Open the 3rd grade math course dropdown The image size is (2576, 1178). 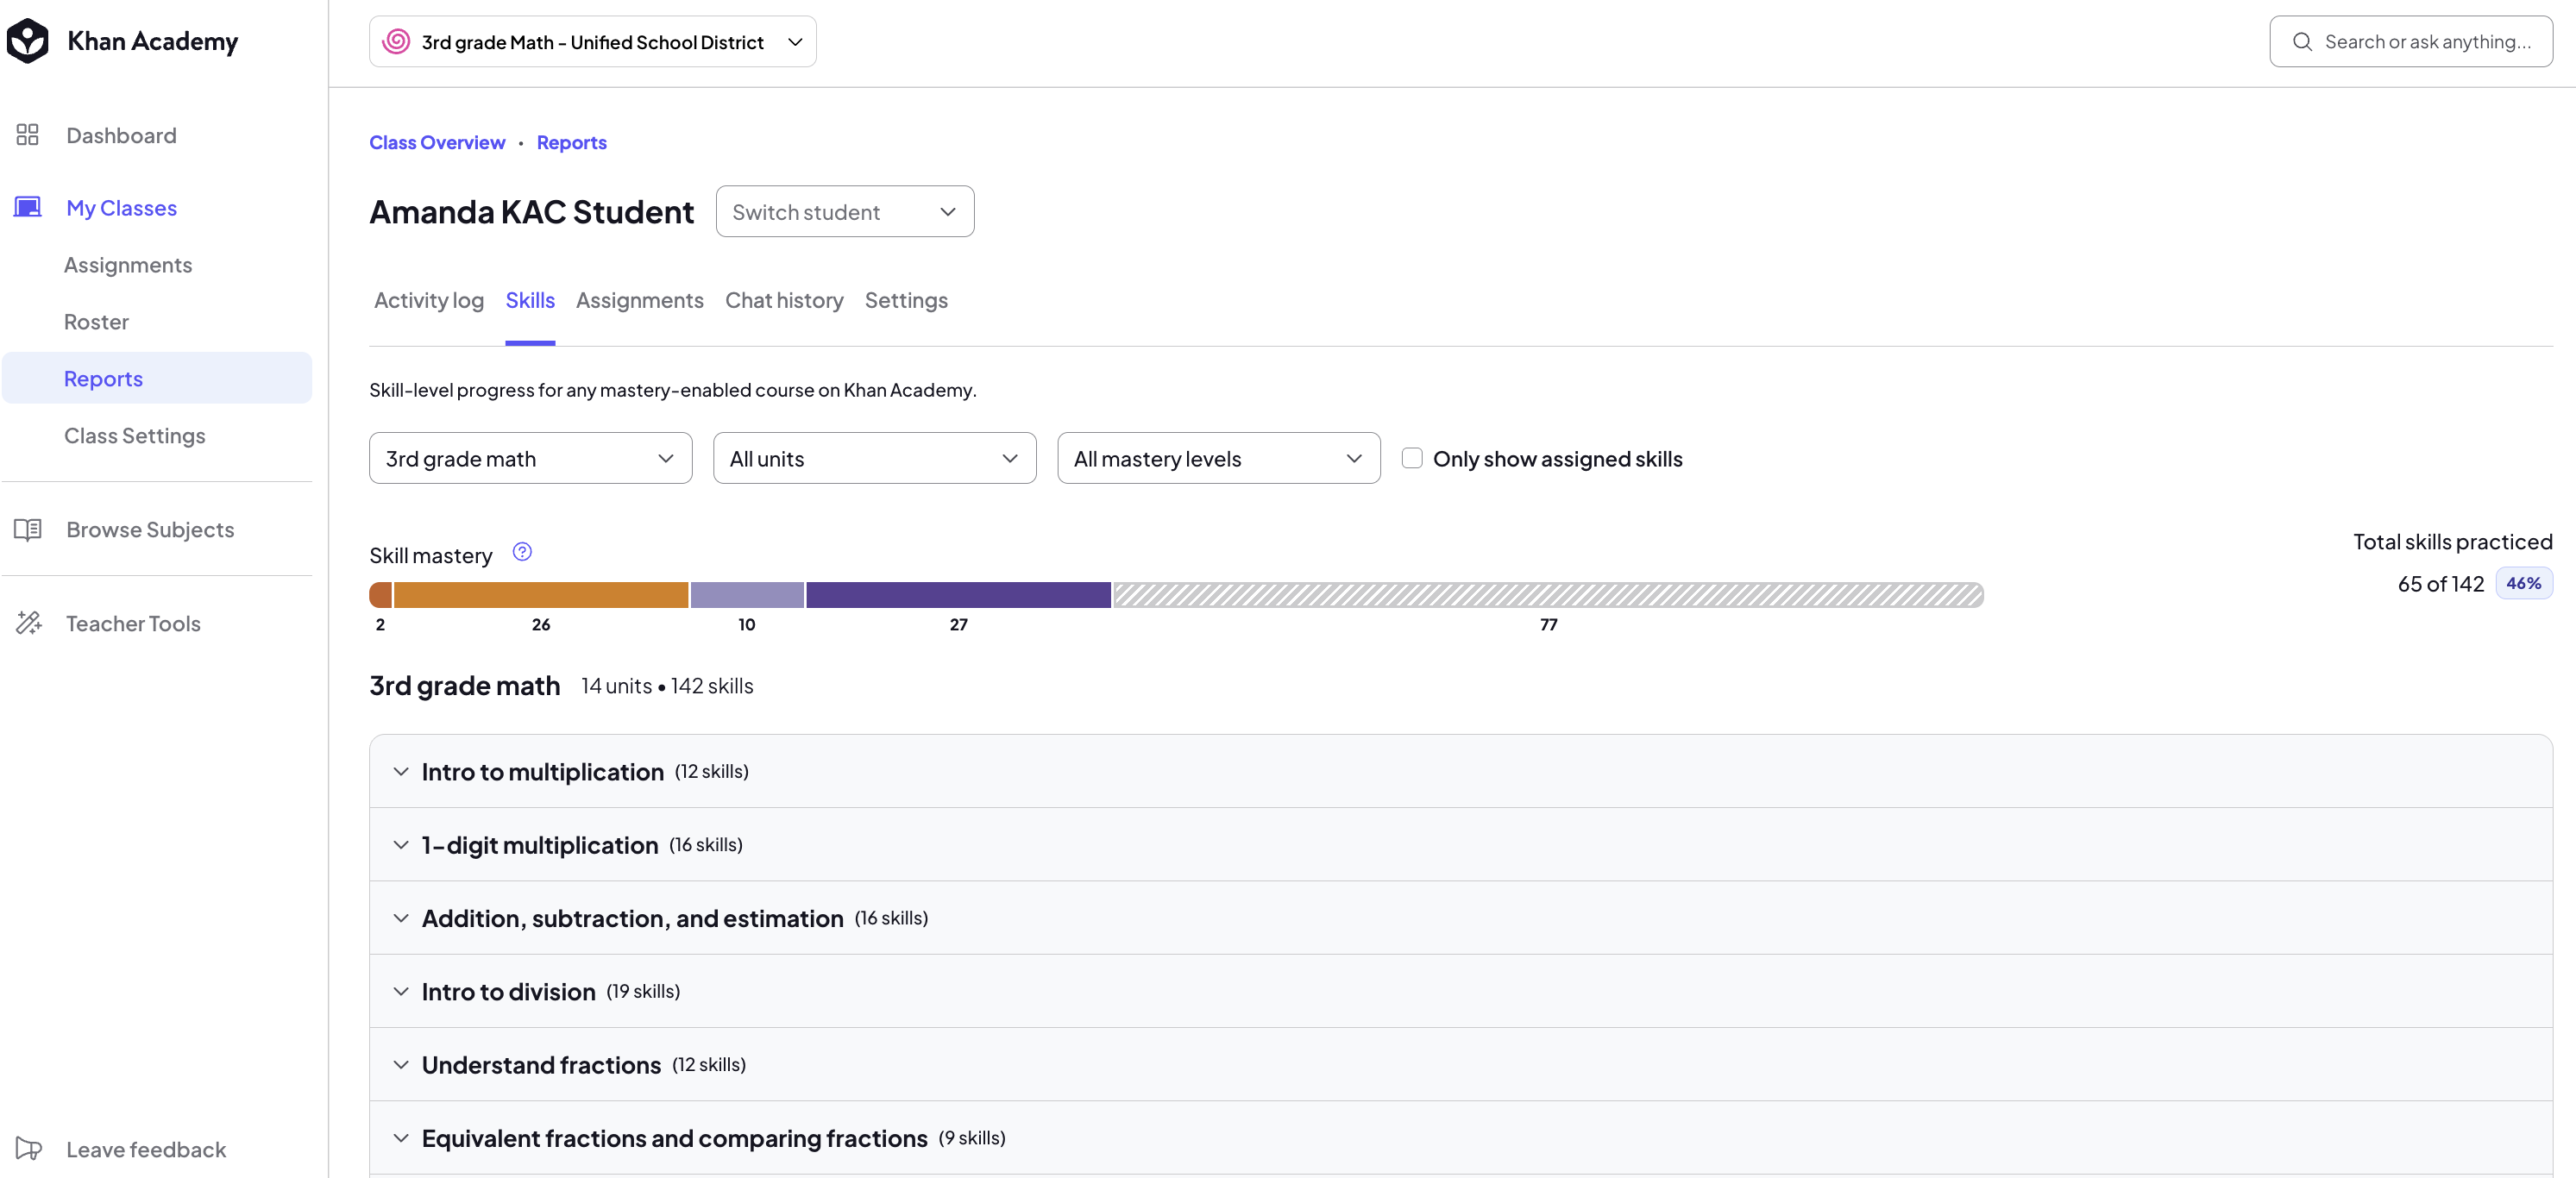coord(530,458)
